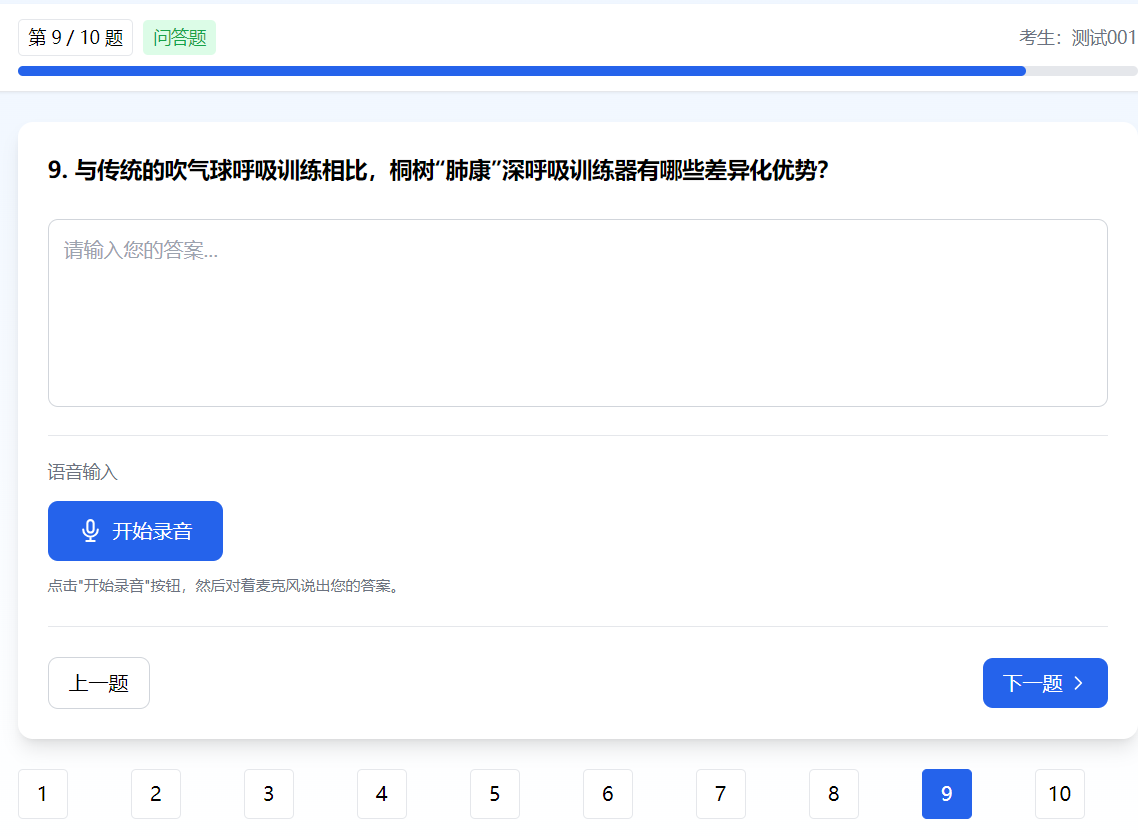Click the recording hint text below the button
The height and width of the screenshot is (836, 1138).
click(224, 586)
